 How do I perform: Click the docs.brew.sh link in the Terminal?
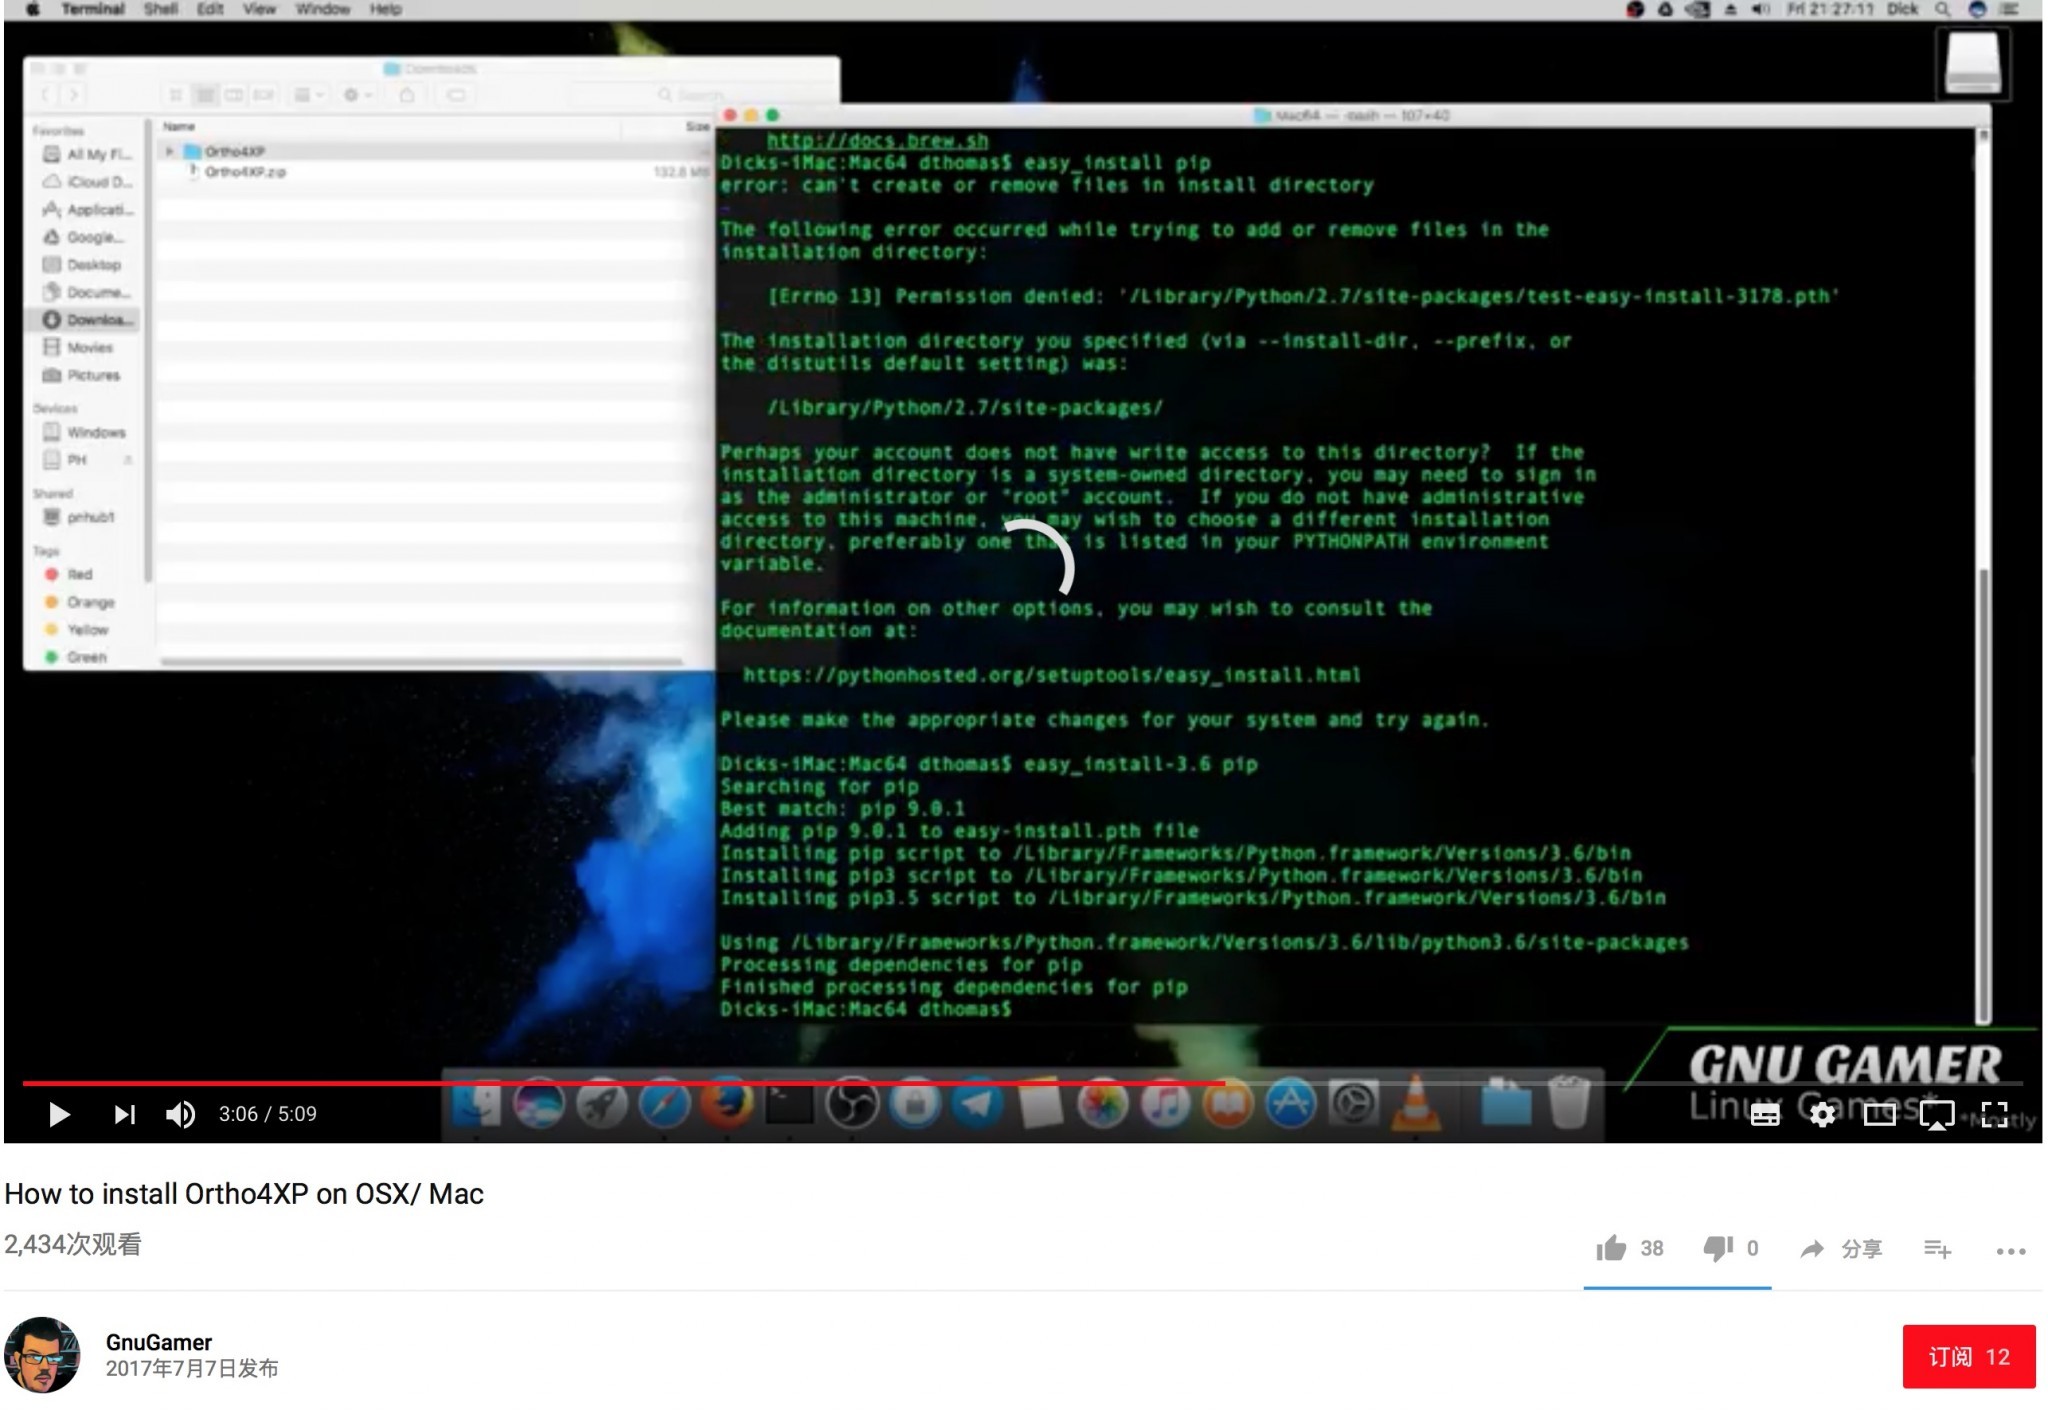coord(877,140)
